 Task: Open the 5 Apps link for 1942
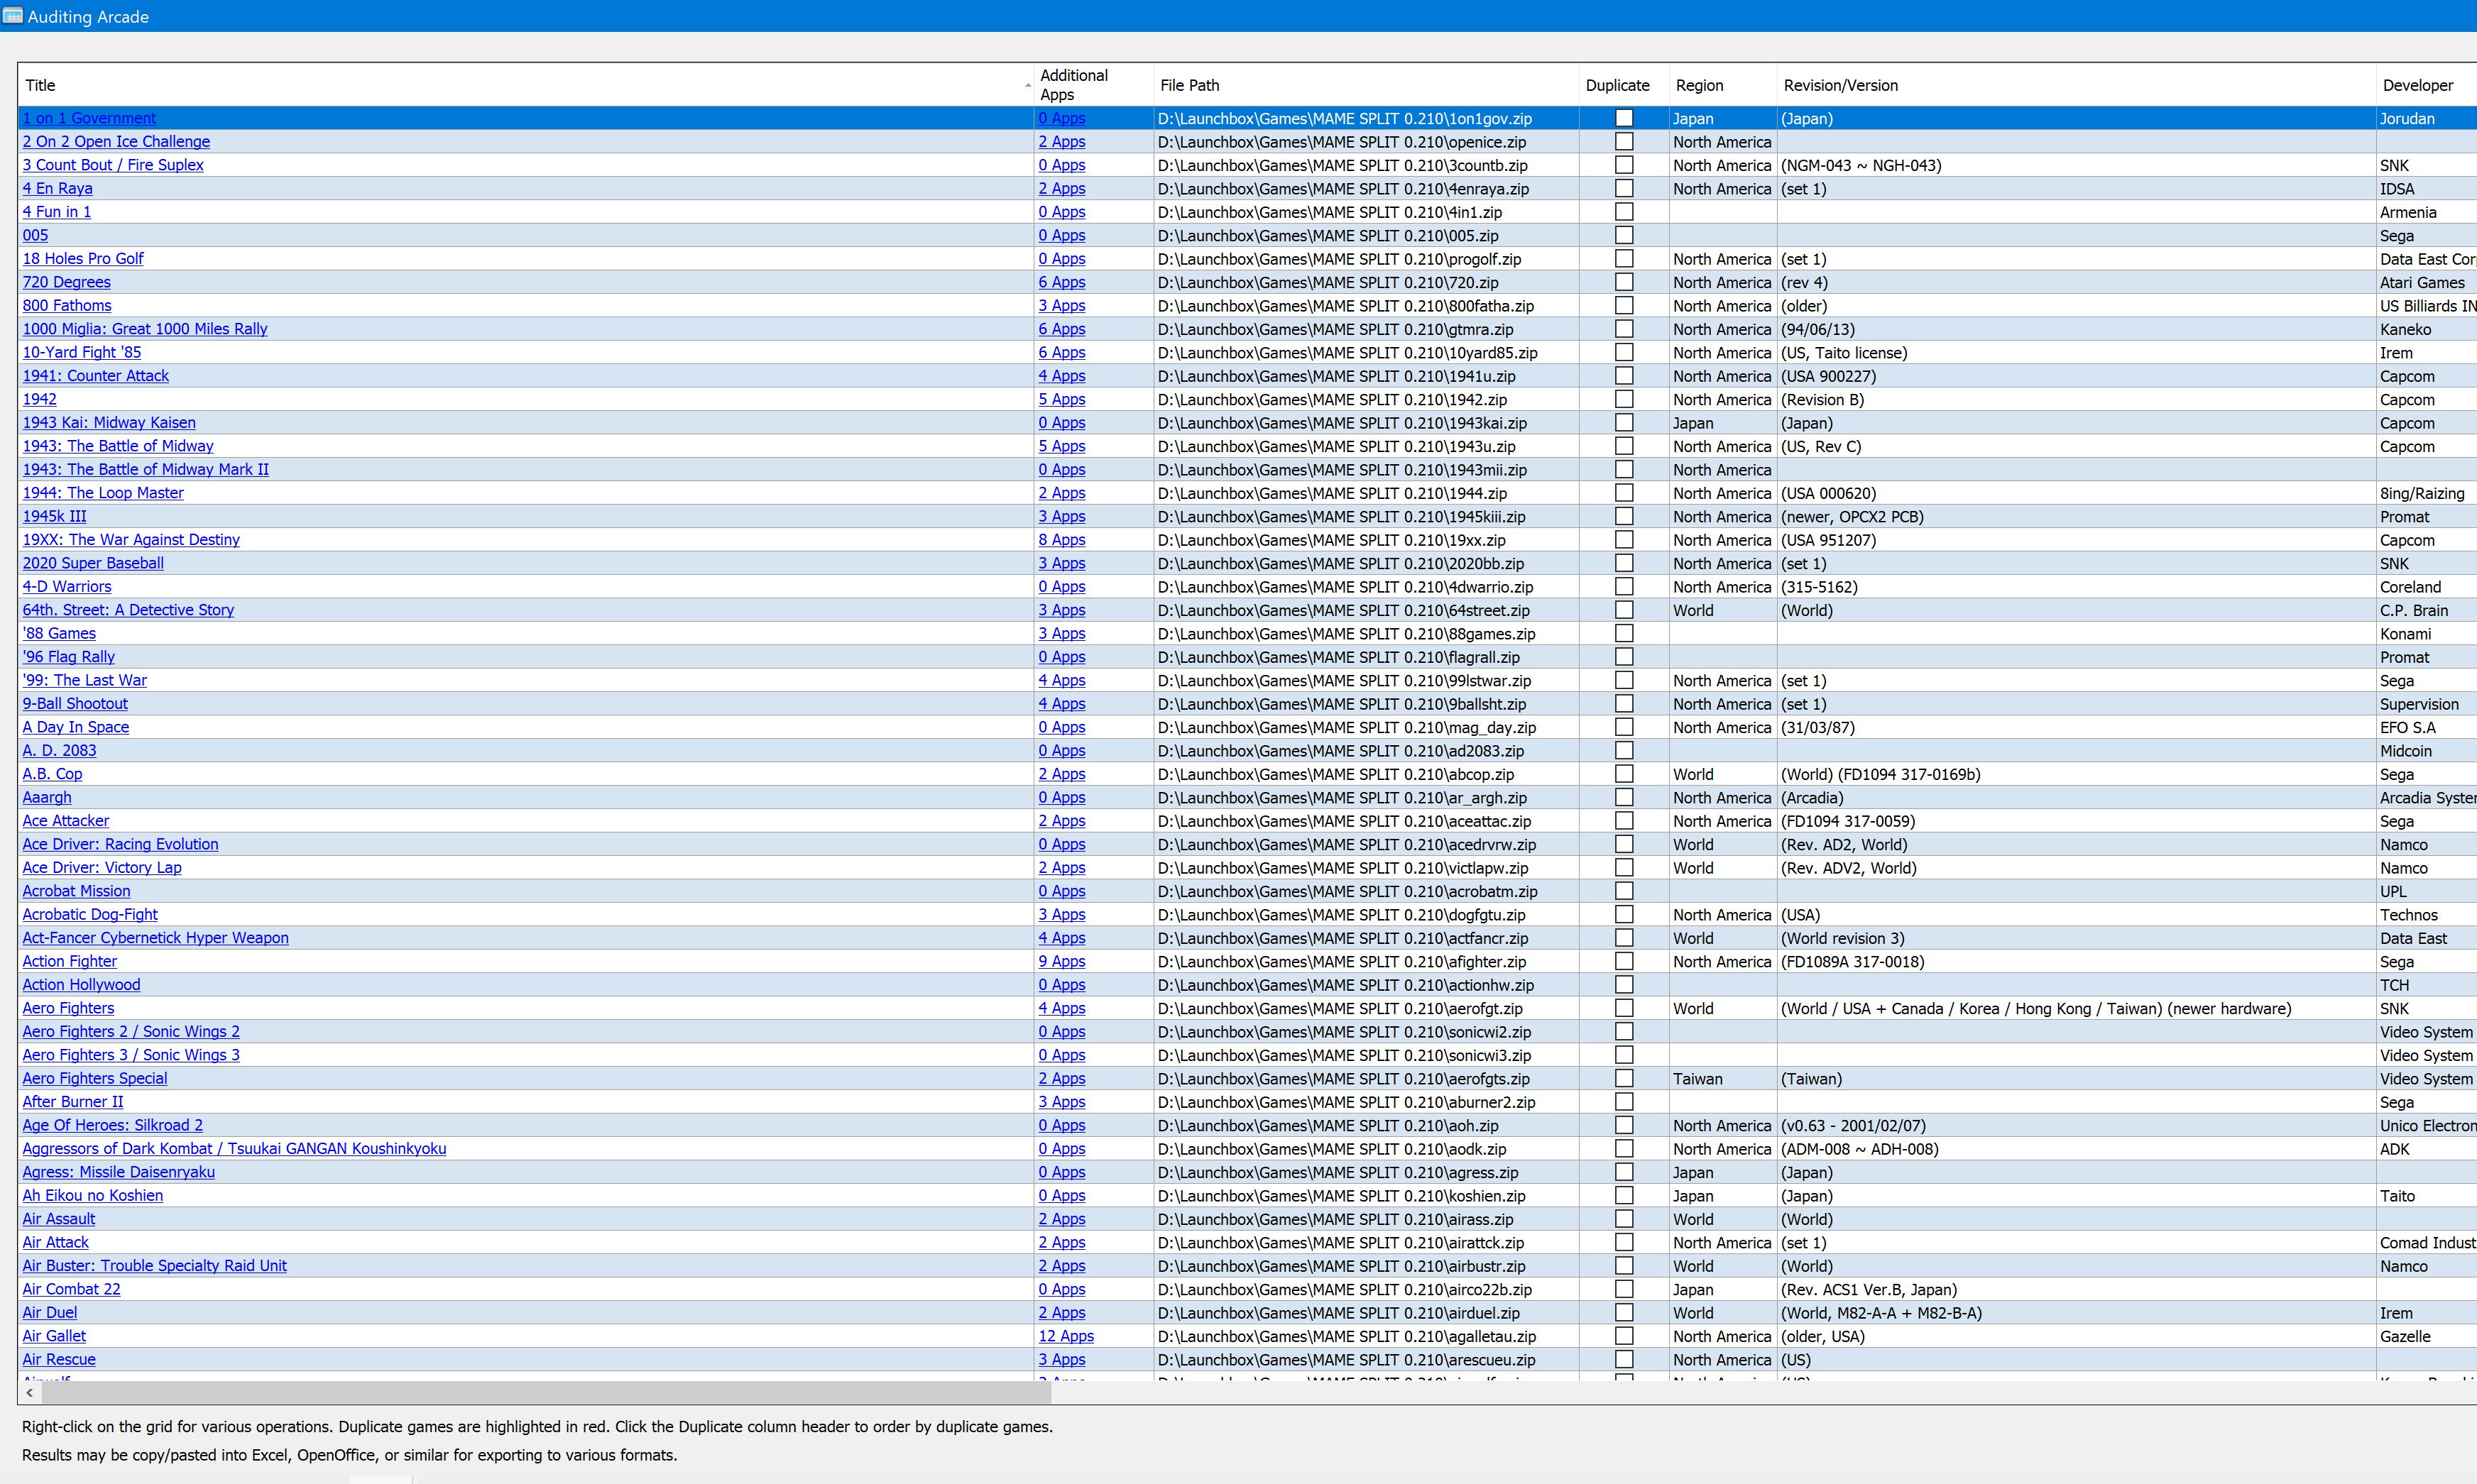point(1062,399)
